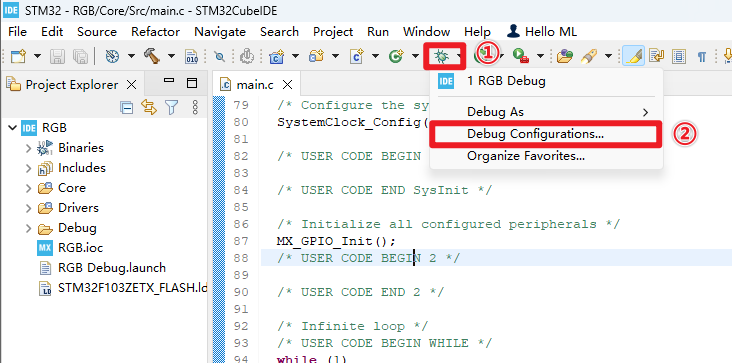Toggle Skip All Breakpoints
Screen dimensions: 732x363
[x=219, y=56]
